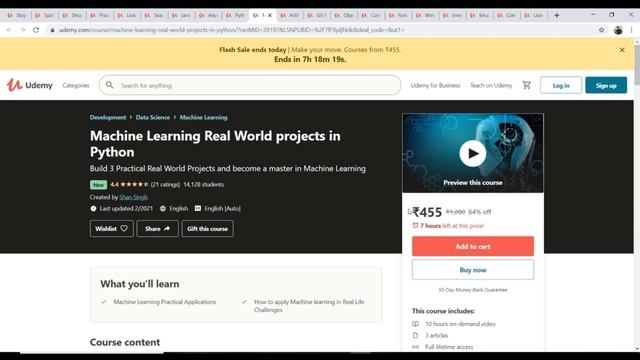Bookmark this page with star icon
This screenshot has width=640, height=360.
click(601, 30)
